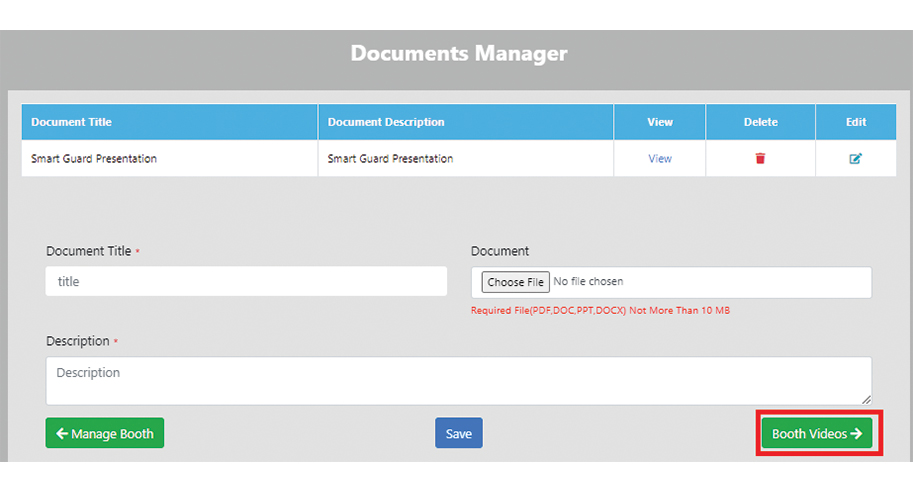913x492 pixels.
Task: Proceed to Booth Videos
Action: click(x=816, y=434)
